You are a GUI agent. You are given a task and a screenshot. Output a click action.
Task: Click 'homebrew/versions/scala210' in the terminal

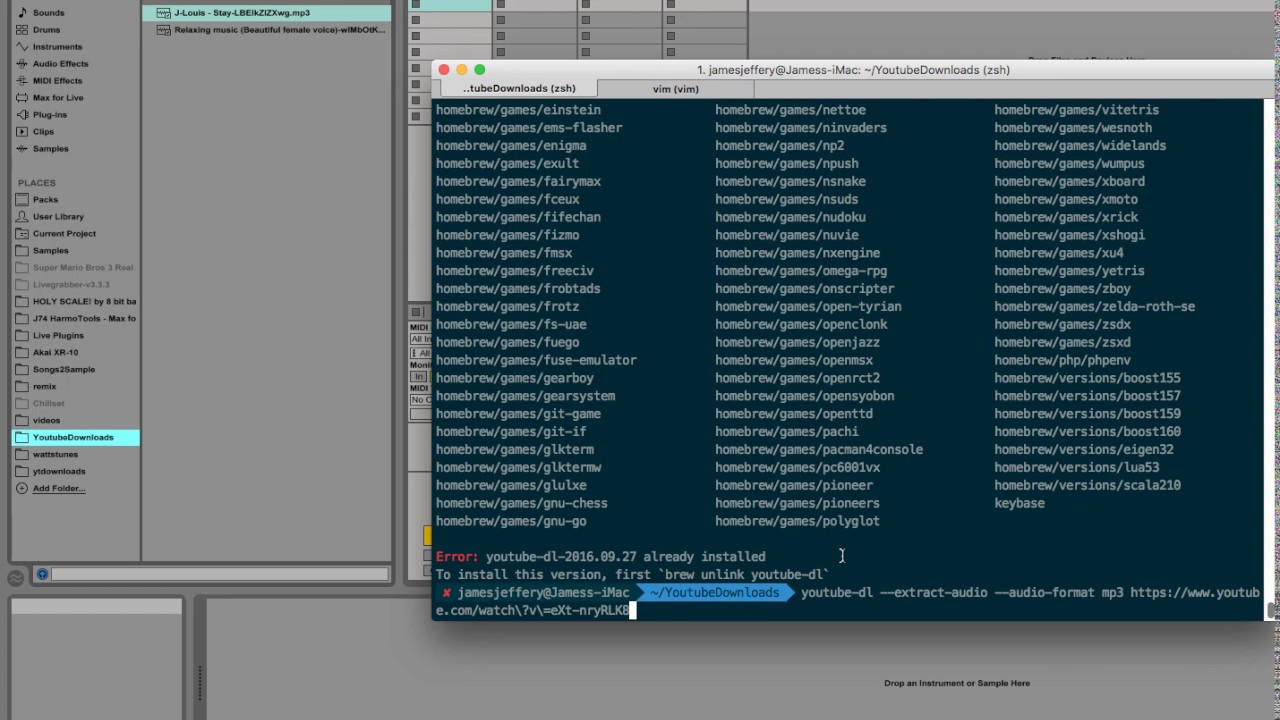click(1087, 486)
